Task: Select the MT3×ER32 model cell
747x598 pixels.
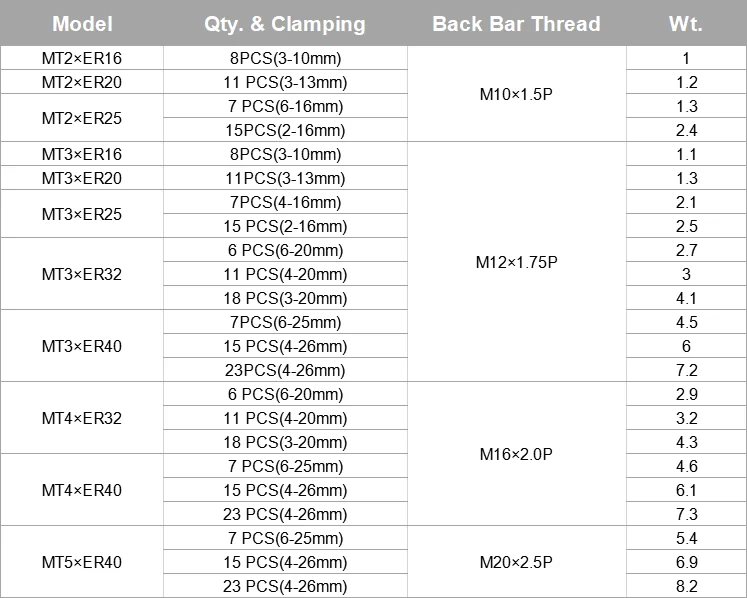Action: [x=82, y=274]
